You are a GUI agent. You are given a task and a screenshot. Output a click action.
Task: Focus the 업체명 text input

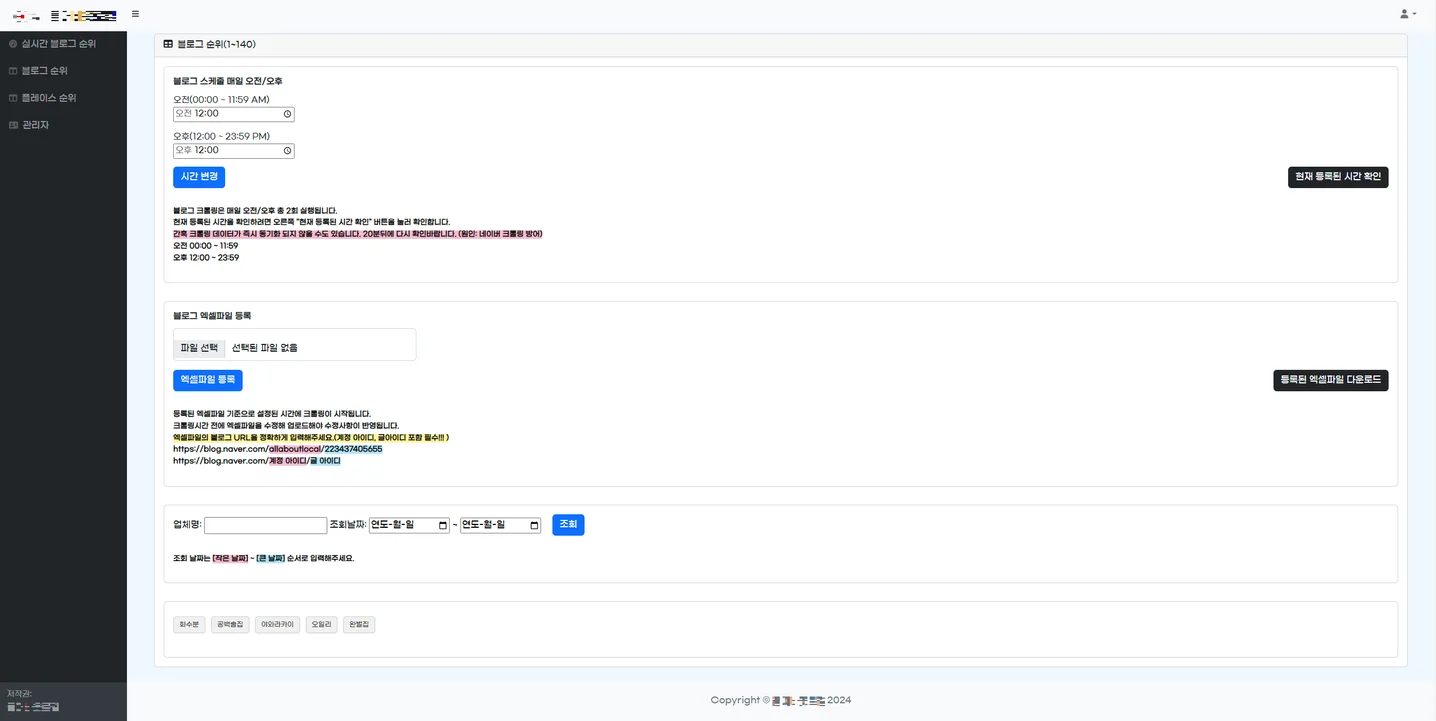(265, 525)
